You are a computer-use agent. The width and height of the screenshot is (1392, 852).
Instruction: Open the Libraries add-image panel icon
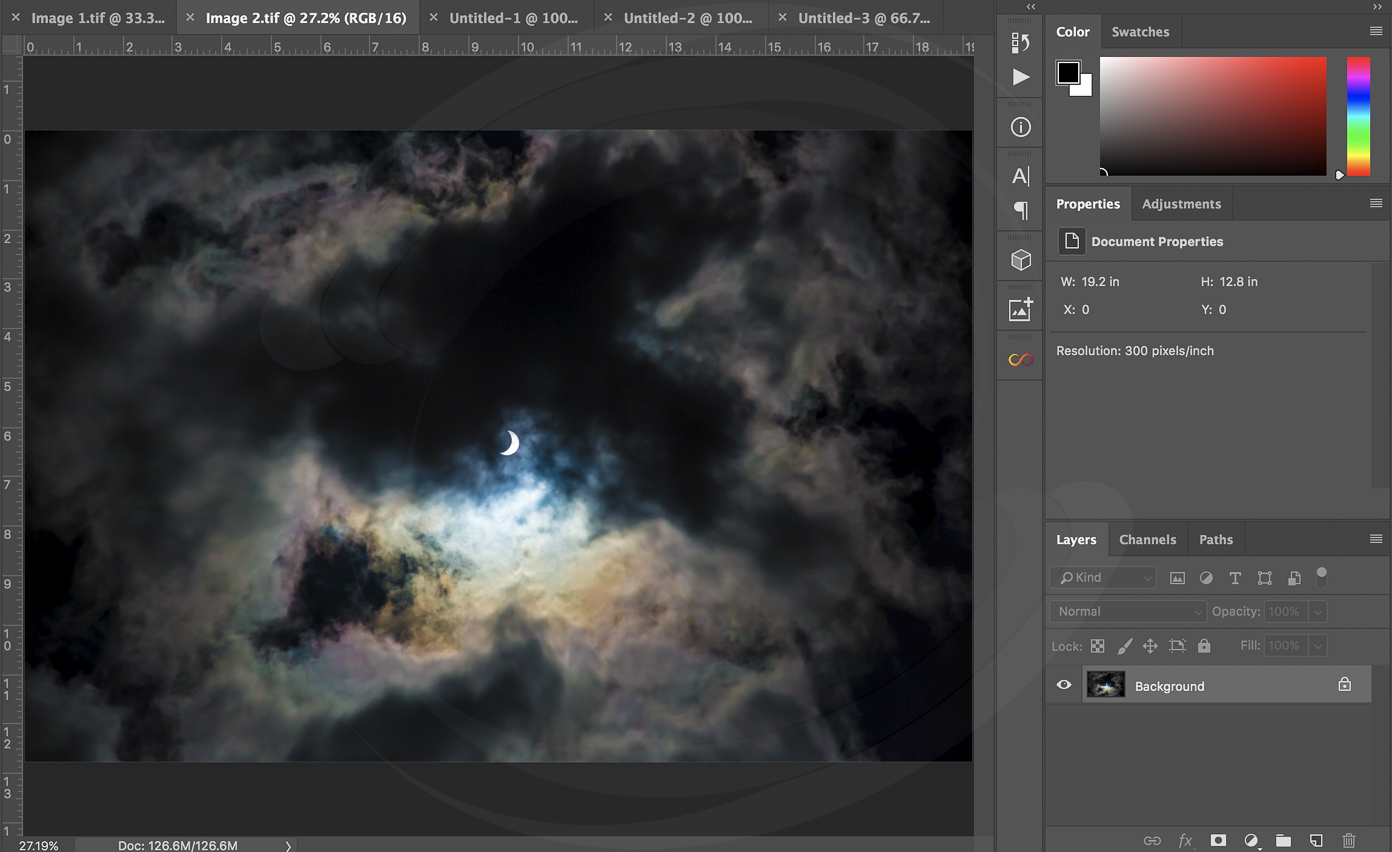(1020, 309)
